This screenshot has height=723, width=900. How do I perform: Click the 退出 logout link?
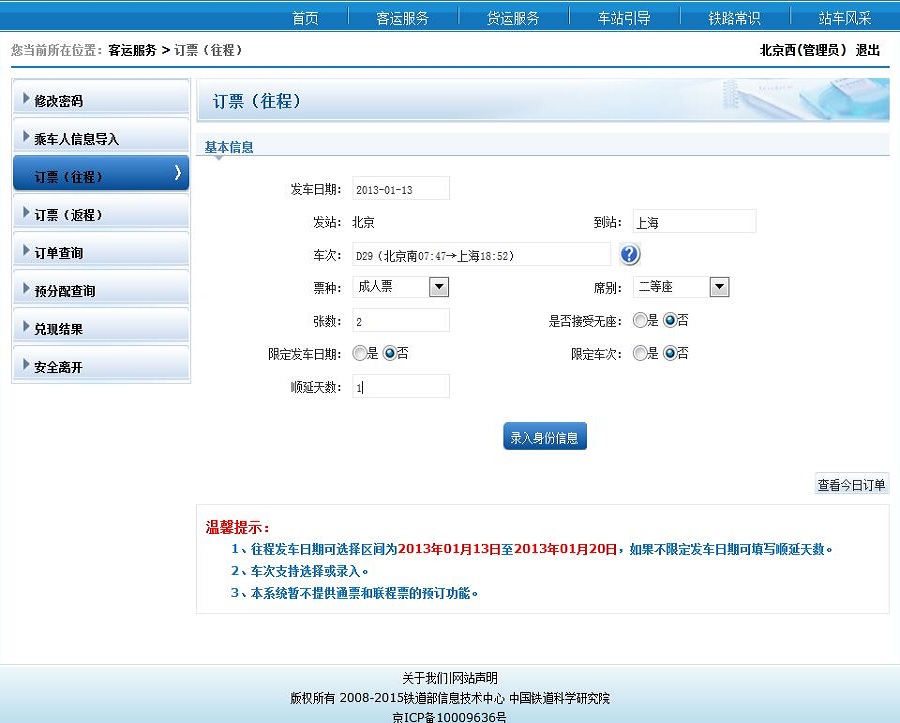click(x=867, y=50)
